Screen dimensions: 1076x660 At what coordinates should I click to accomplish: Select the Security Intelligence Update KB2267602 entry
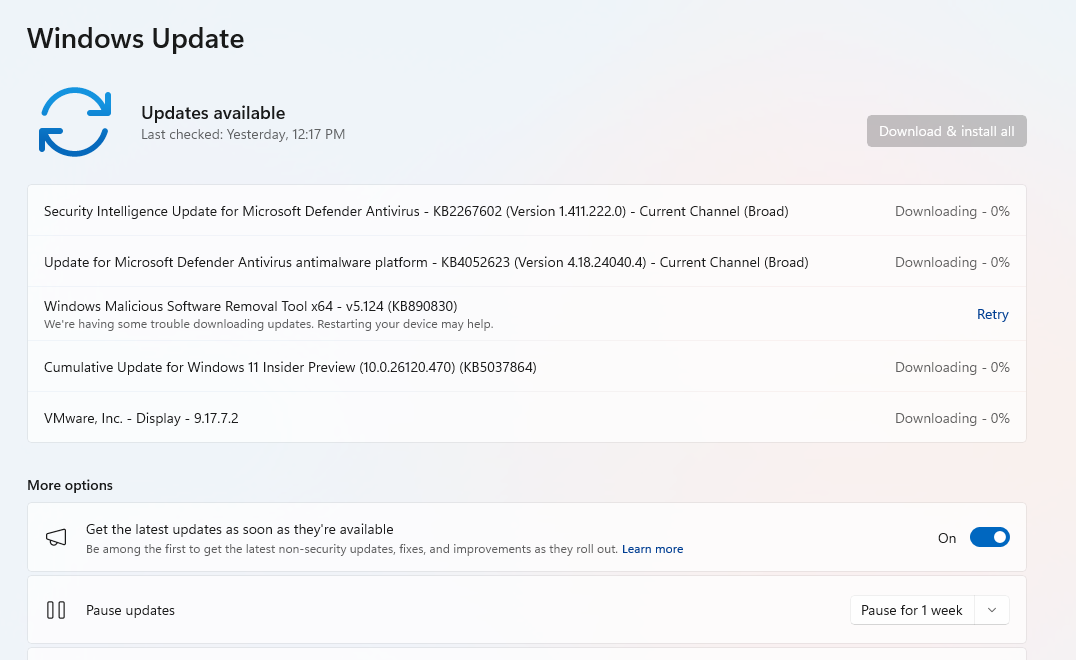(416, 211)
